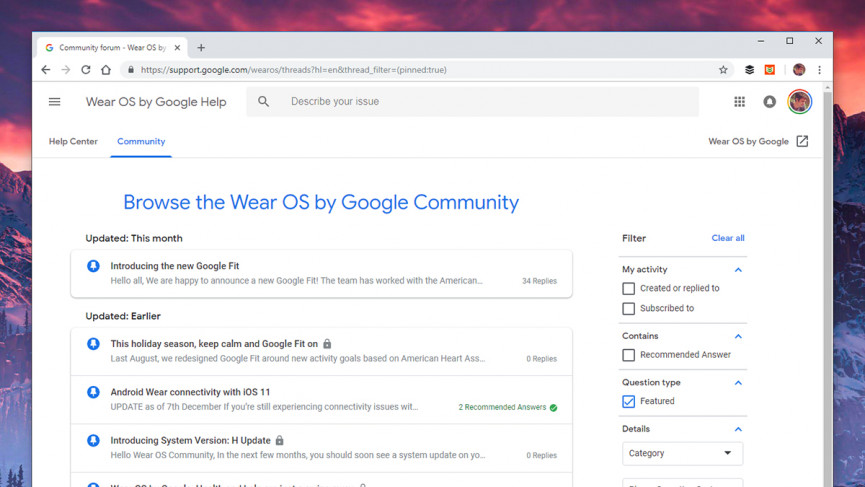Check the Created or replied to box

(628, 288)
